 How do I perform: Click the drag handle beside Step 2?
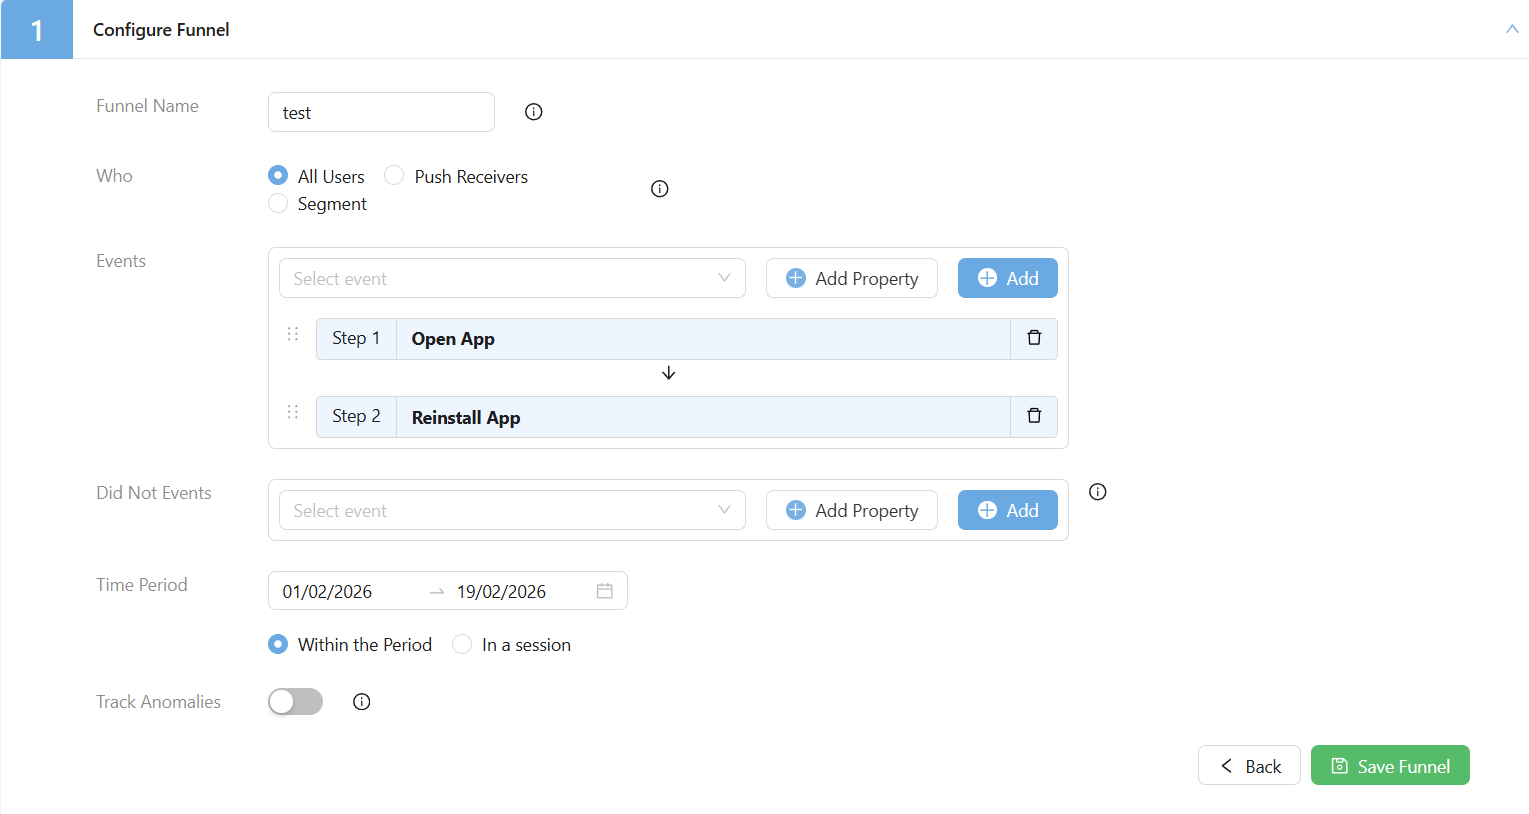point(293,412)
